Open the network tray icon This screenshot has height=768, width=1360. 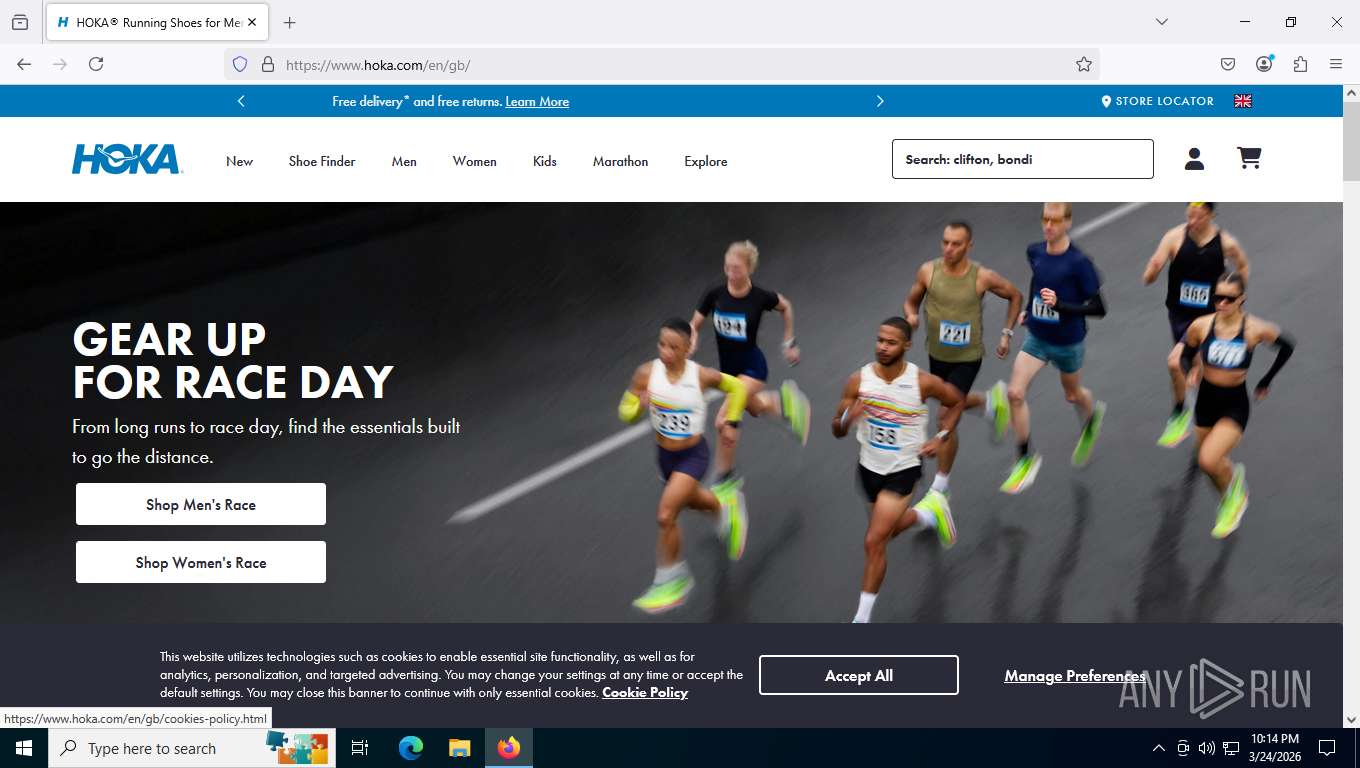(1231, 748)
